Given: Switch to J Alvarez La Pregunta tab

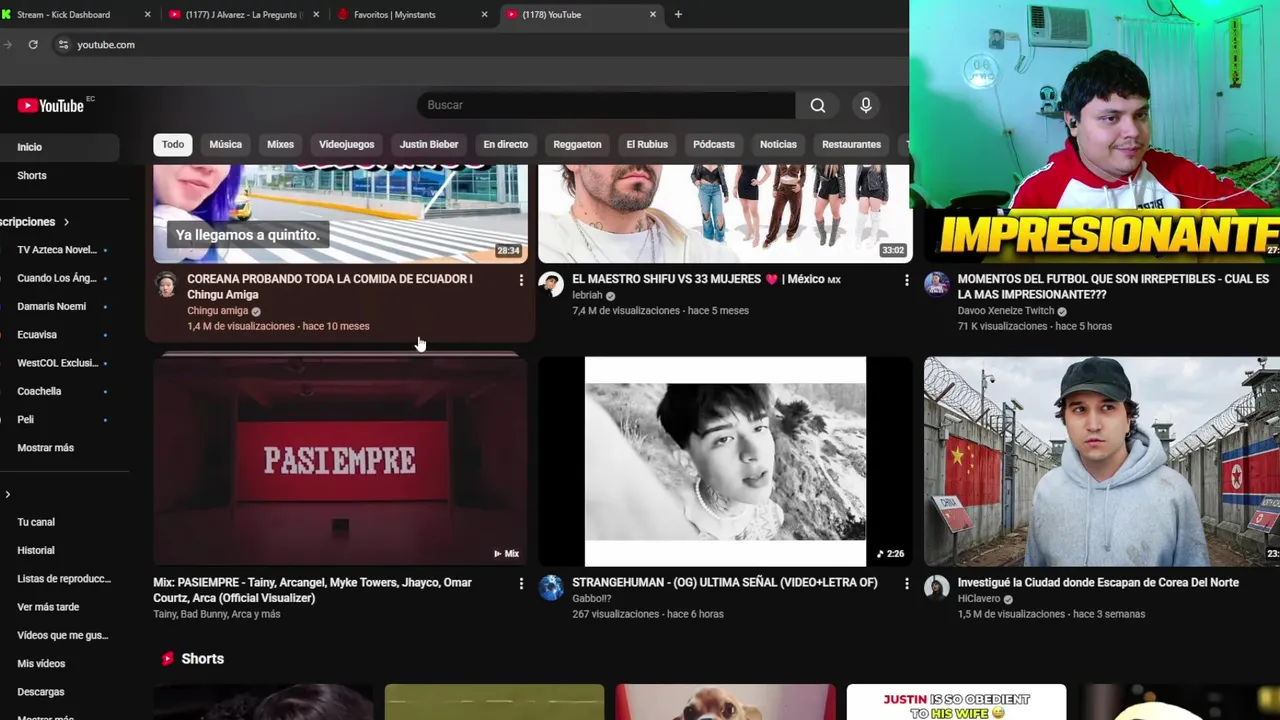Looking at the screenshot, I should (x=245, y=14).
